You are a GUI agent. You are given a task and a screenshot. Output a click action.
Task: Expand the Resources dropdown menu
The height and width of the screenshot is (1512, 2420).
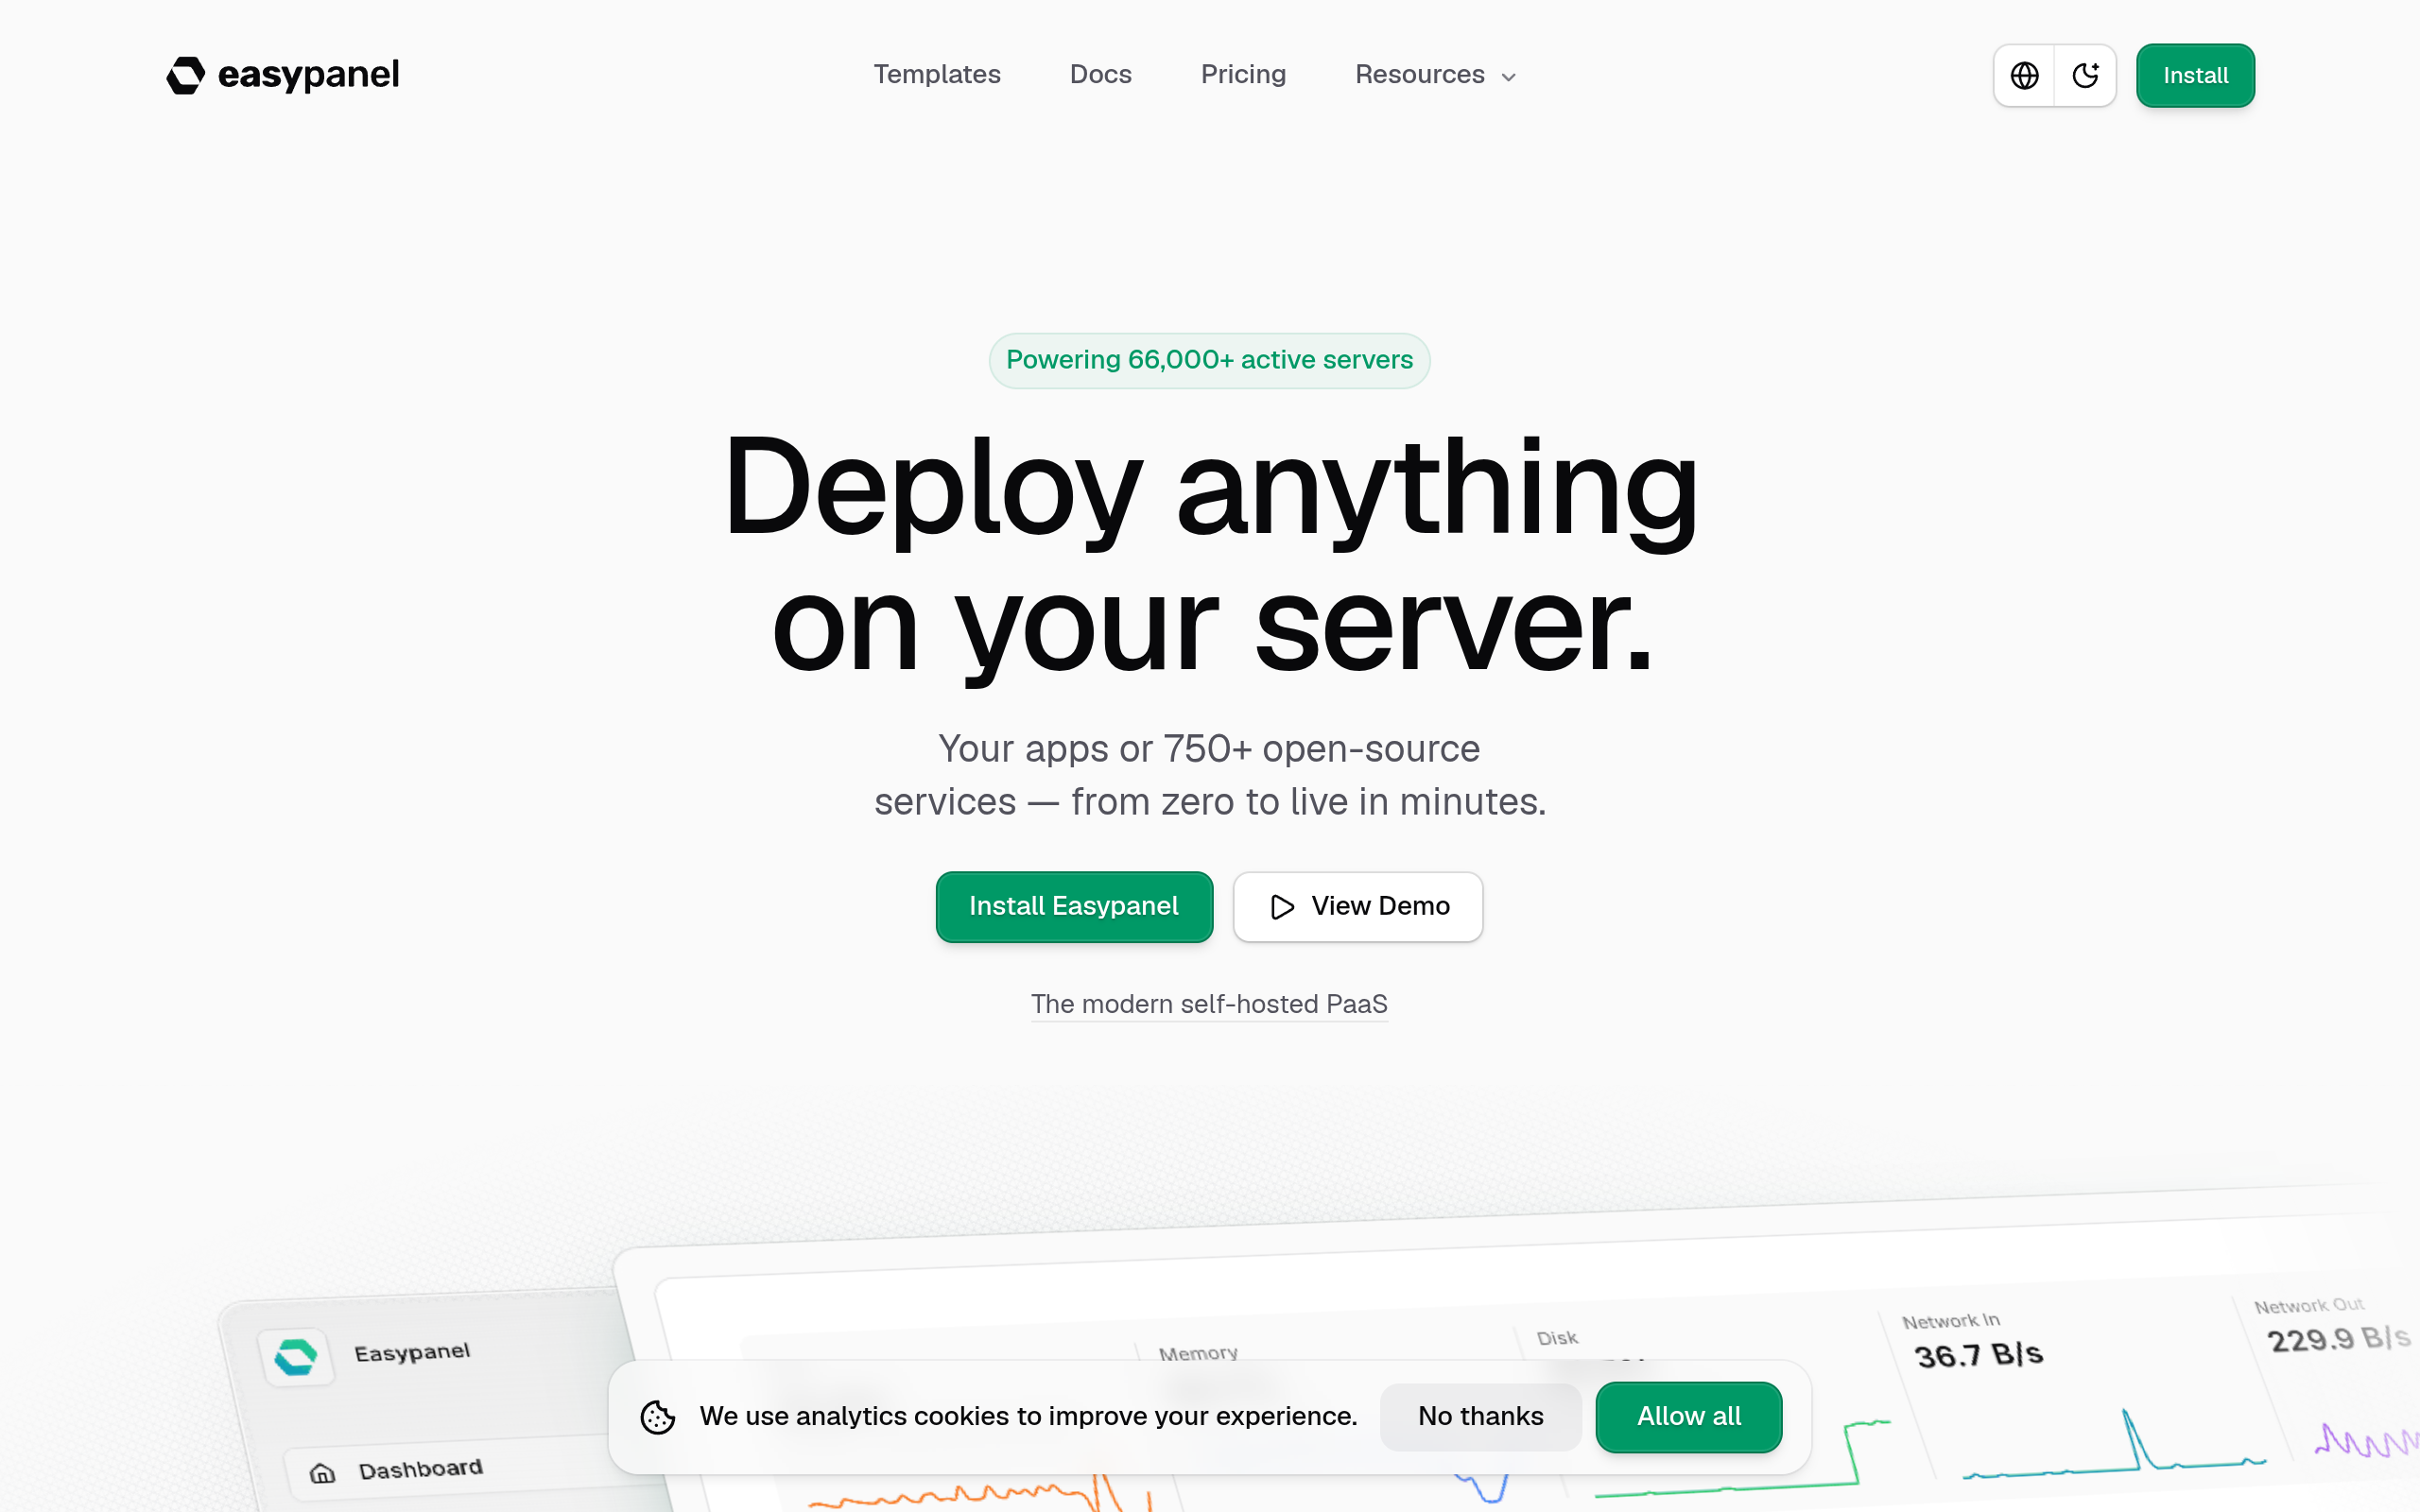tap(1436, 74)
